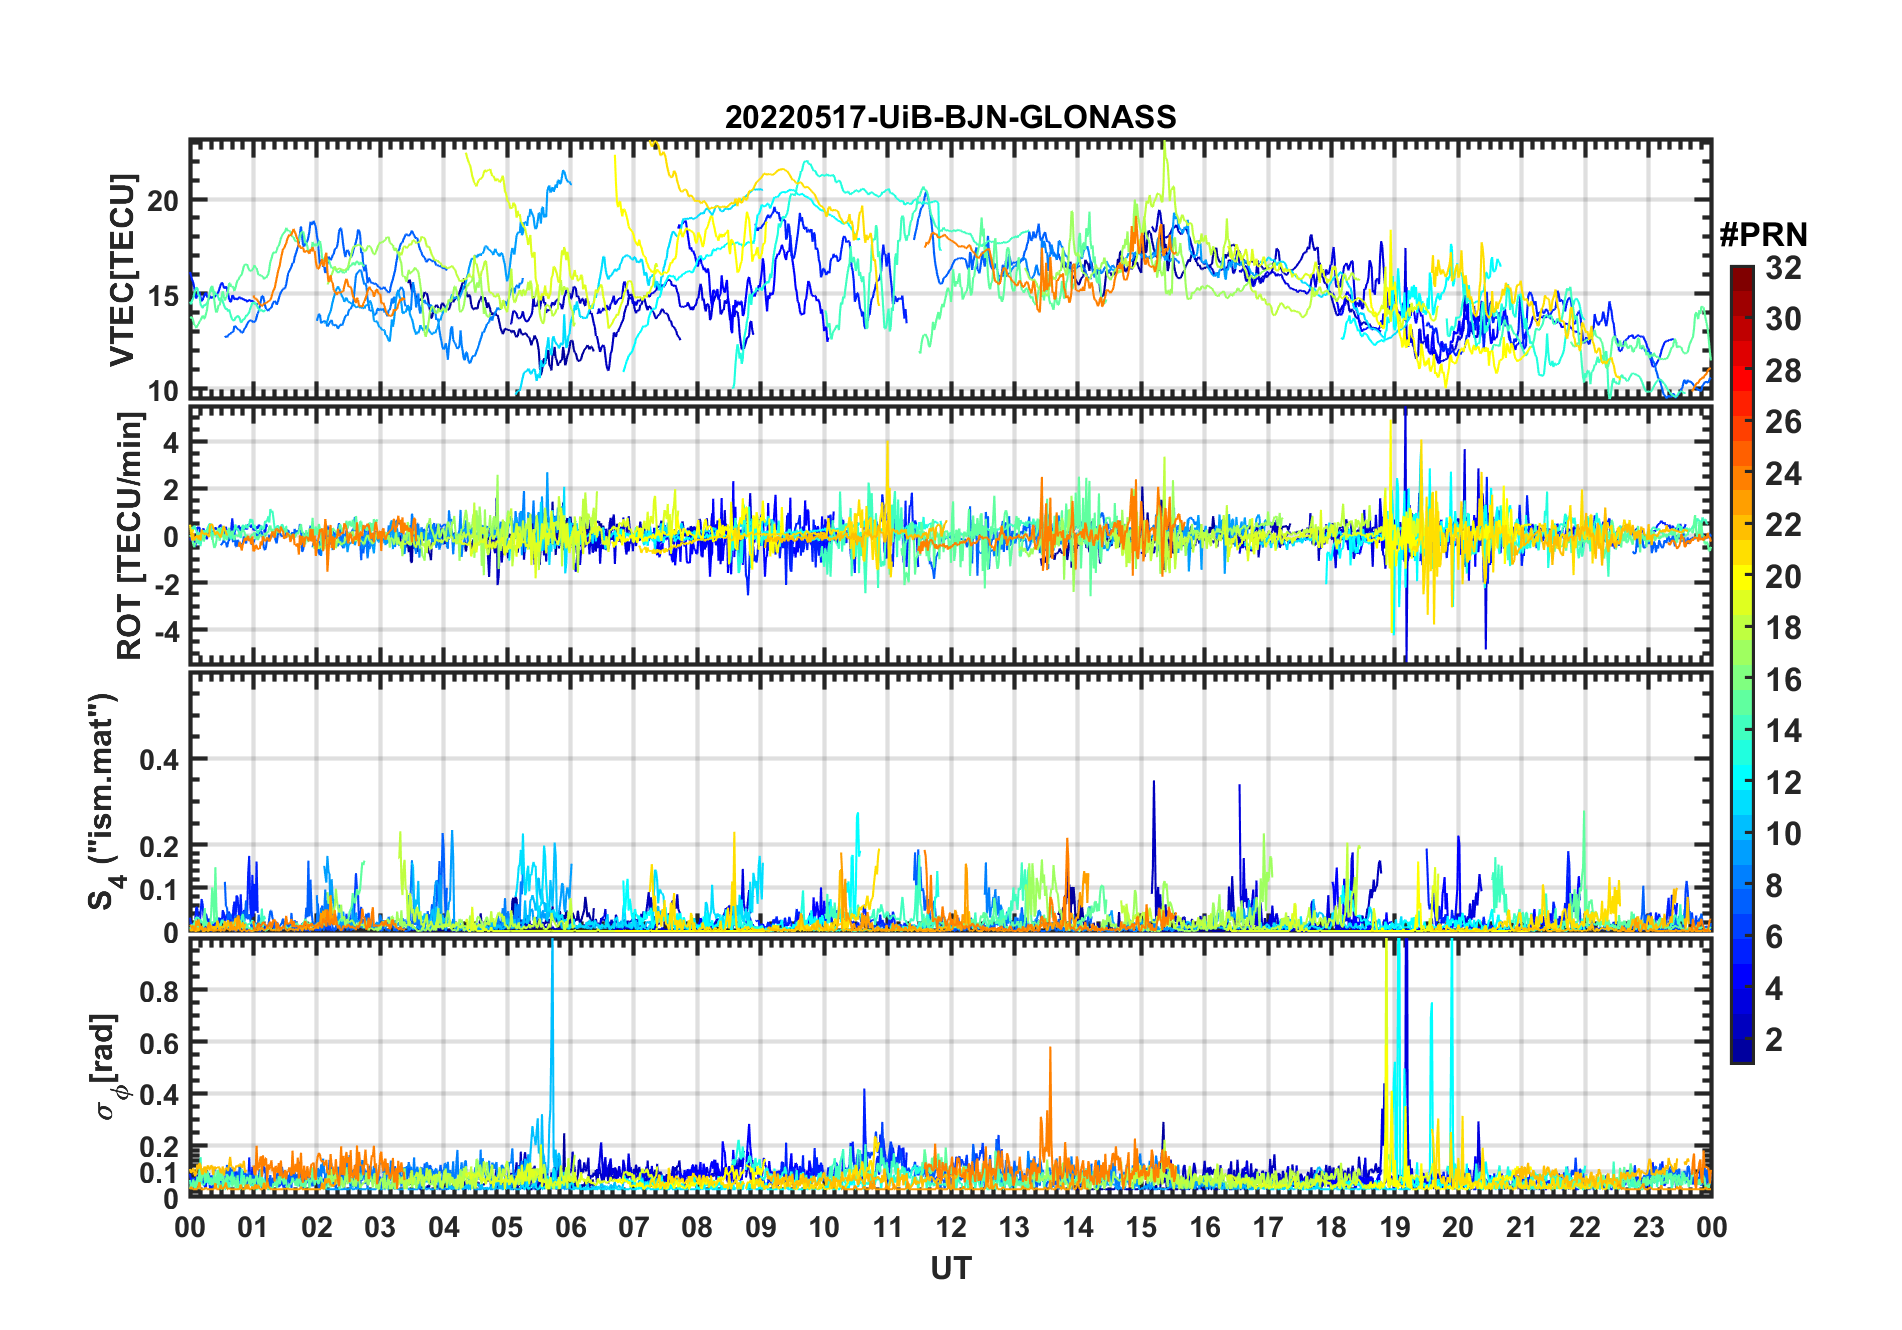This screenshot has width=1902, height=1330.
Task: Select colorbar tick label 16
Action: pos(1783,680)
